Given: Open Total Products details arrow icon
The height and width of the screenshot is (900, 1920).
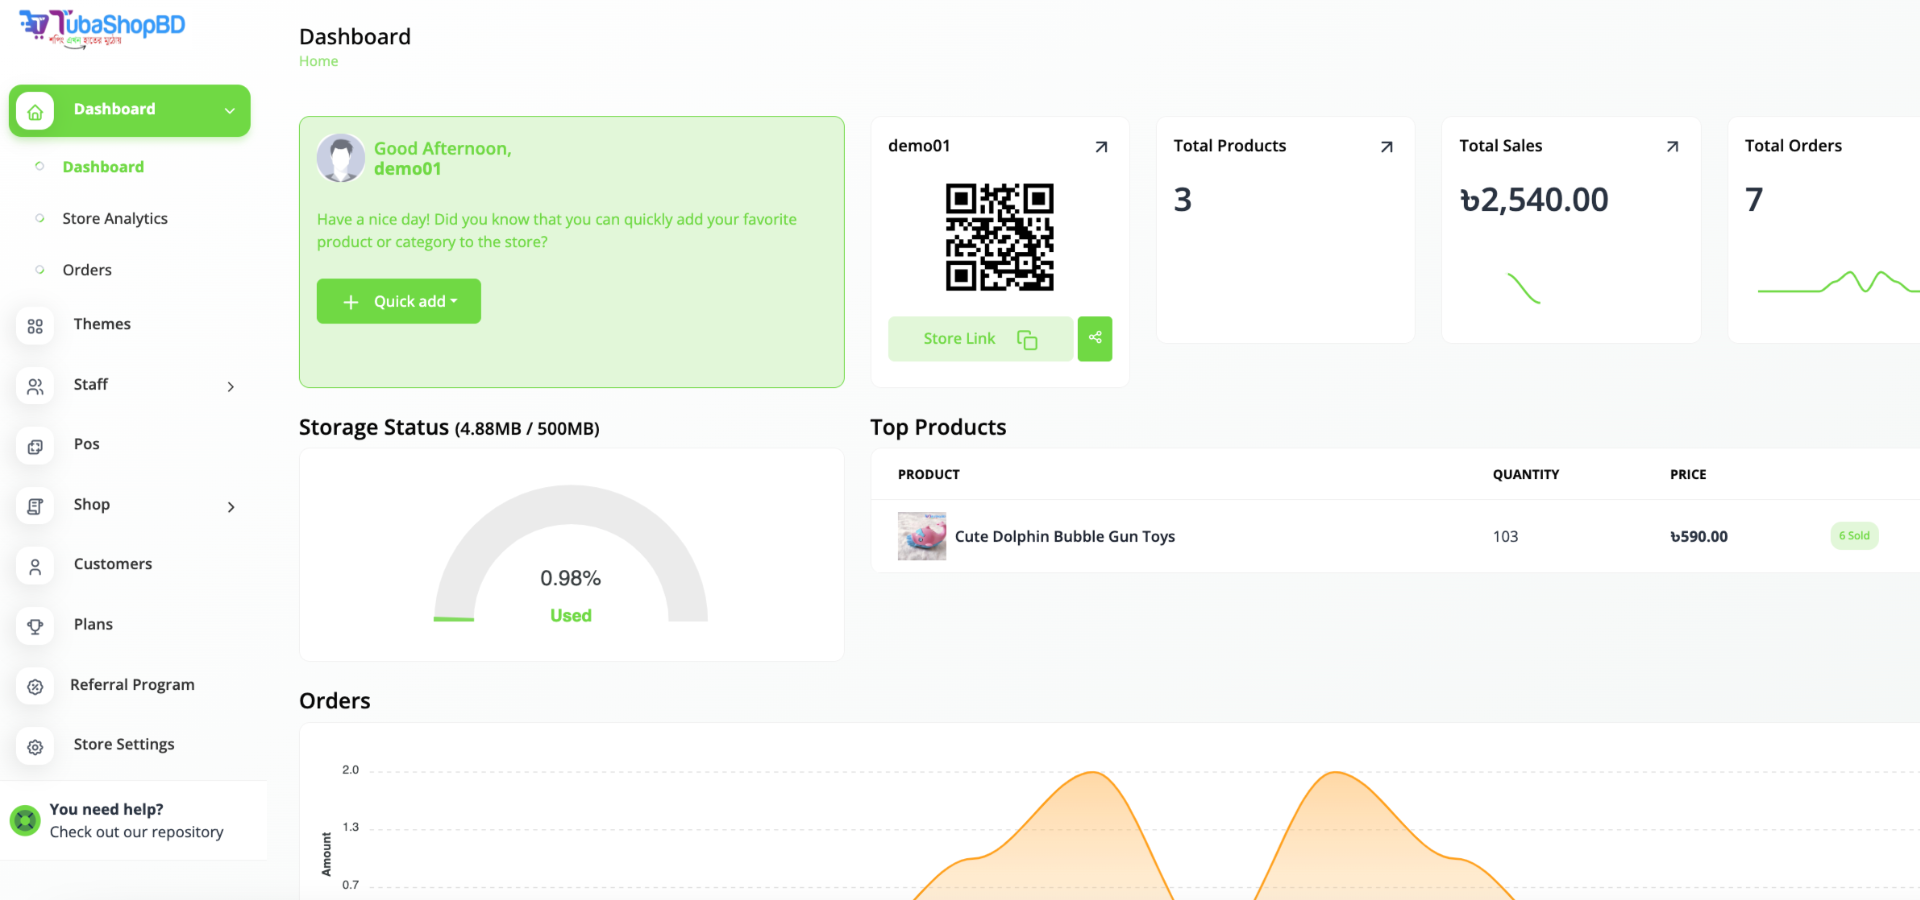Looking at the screenshot, I should pos(1386,147).
